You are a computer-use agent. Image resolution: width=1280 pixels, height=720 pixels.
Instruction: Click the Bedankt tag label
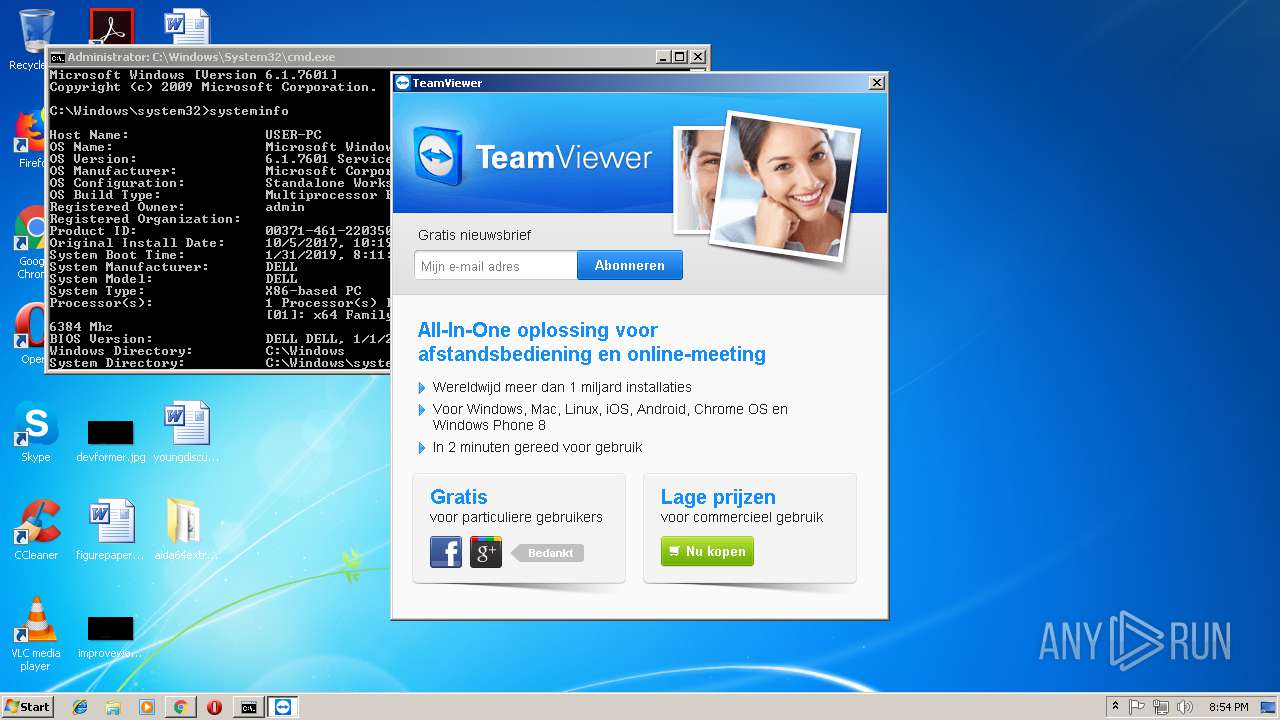[x=547, y=553]
